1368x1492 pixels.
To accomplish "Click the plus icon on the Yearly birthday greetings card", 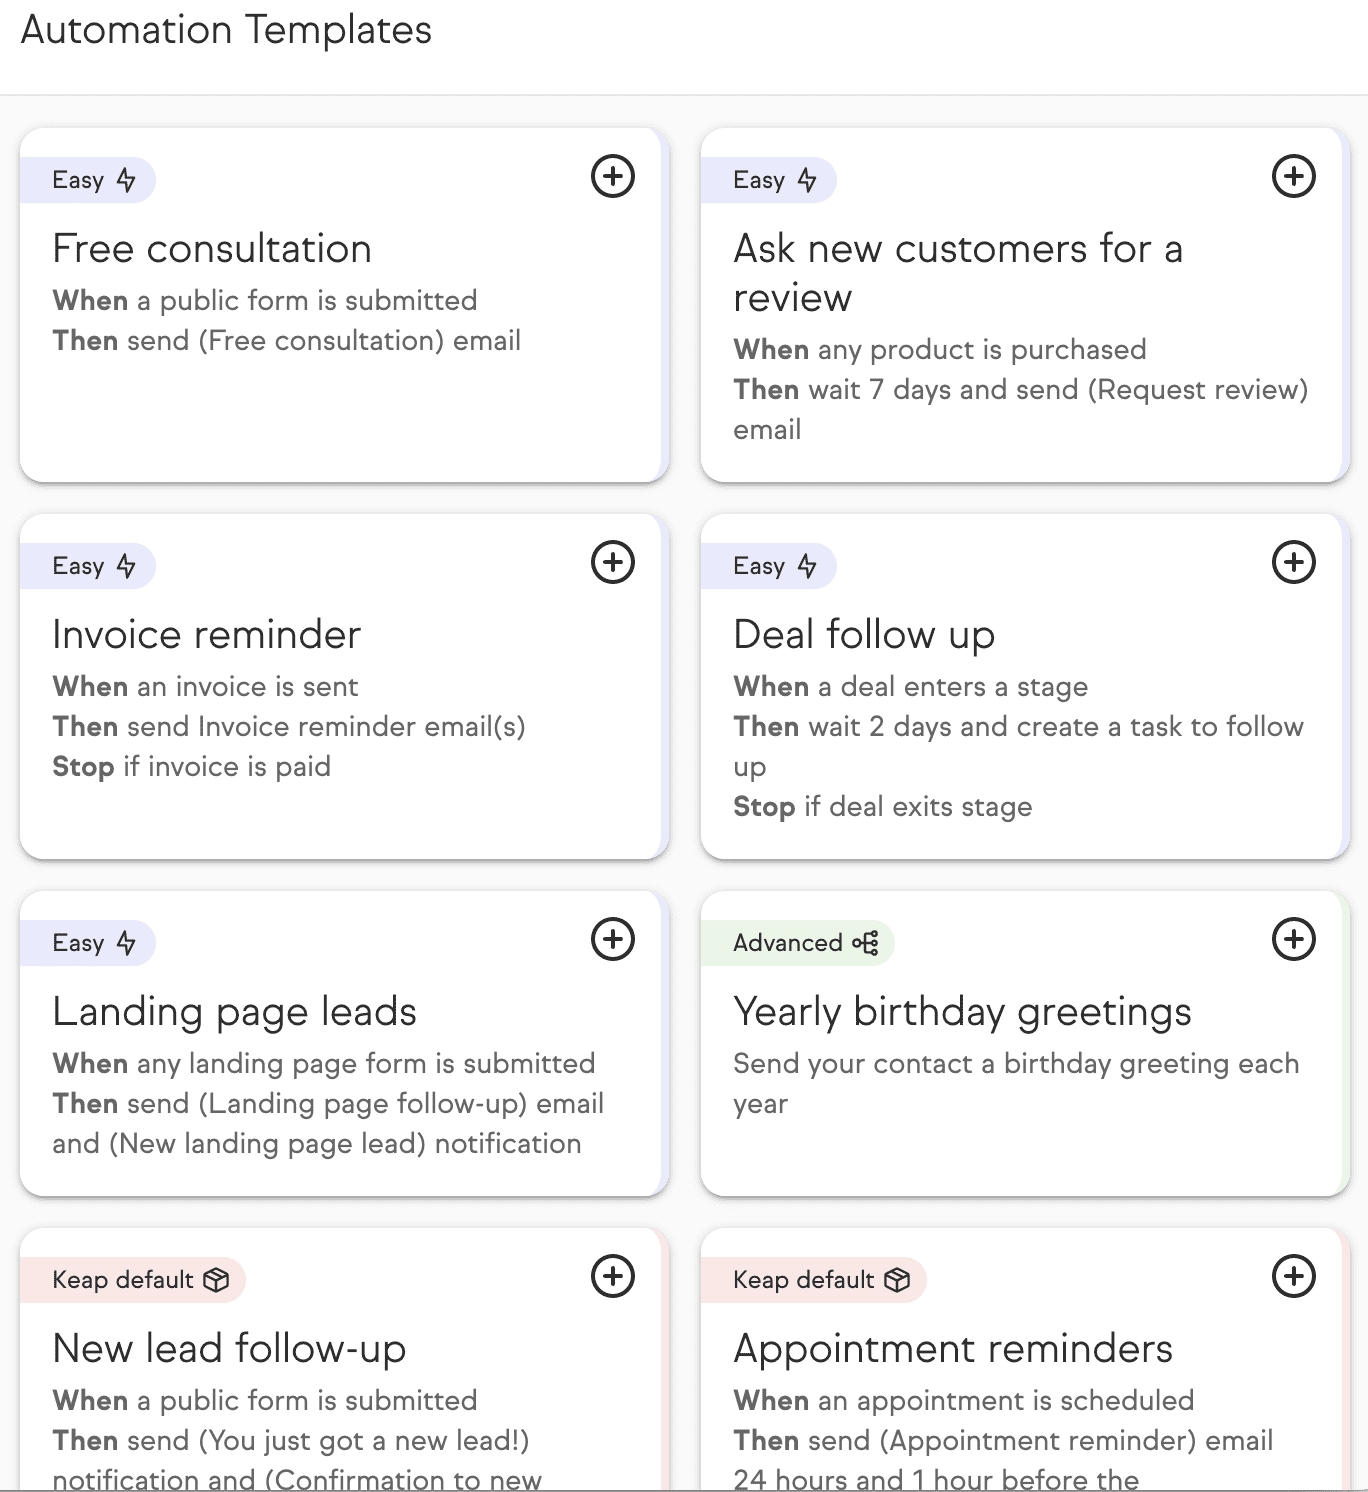I will pyautogui.click(x=1293, y=939).
